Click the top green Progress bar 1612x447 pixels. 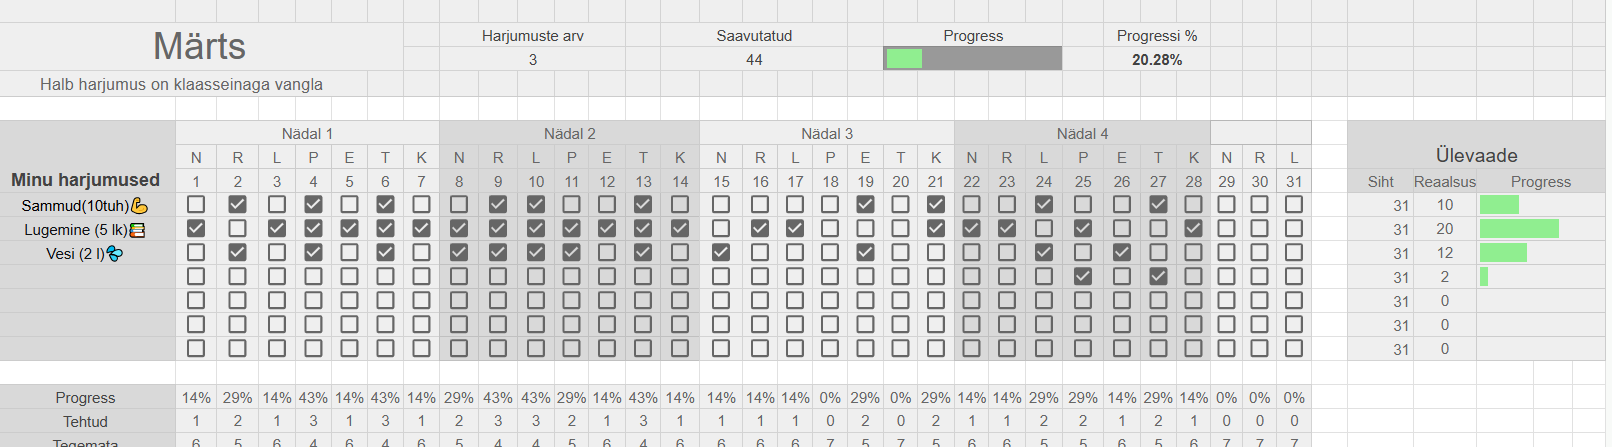(x=904, y=59)
